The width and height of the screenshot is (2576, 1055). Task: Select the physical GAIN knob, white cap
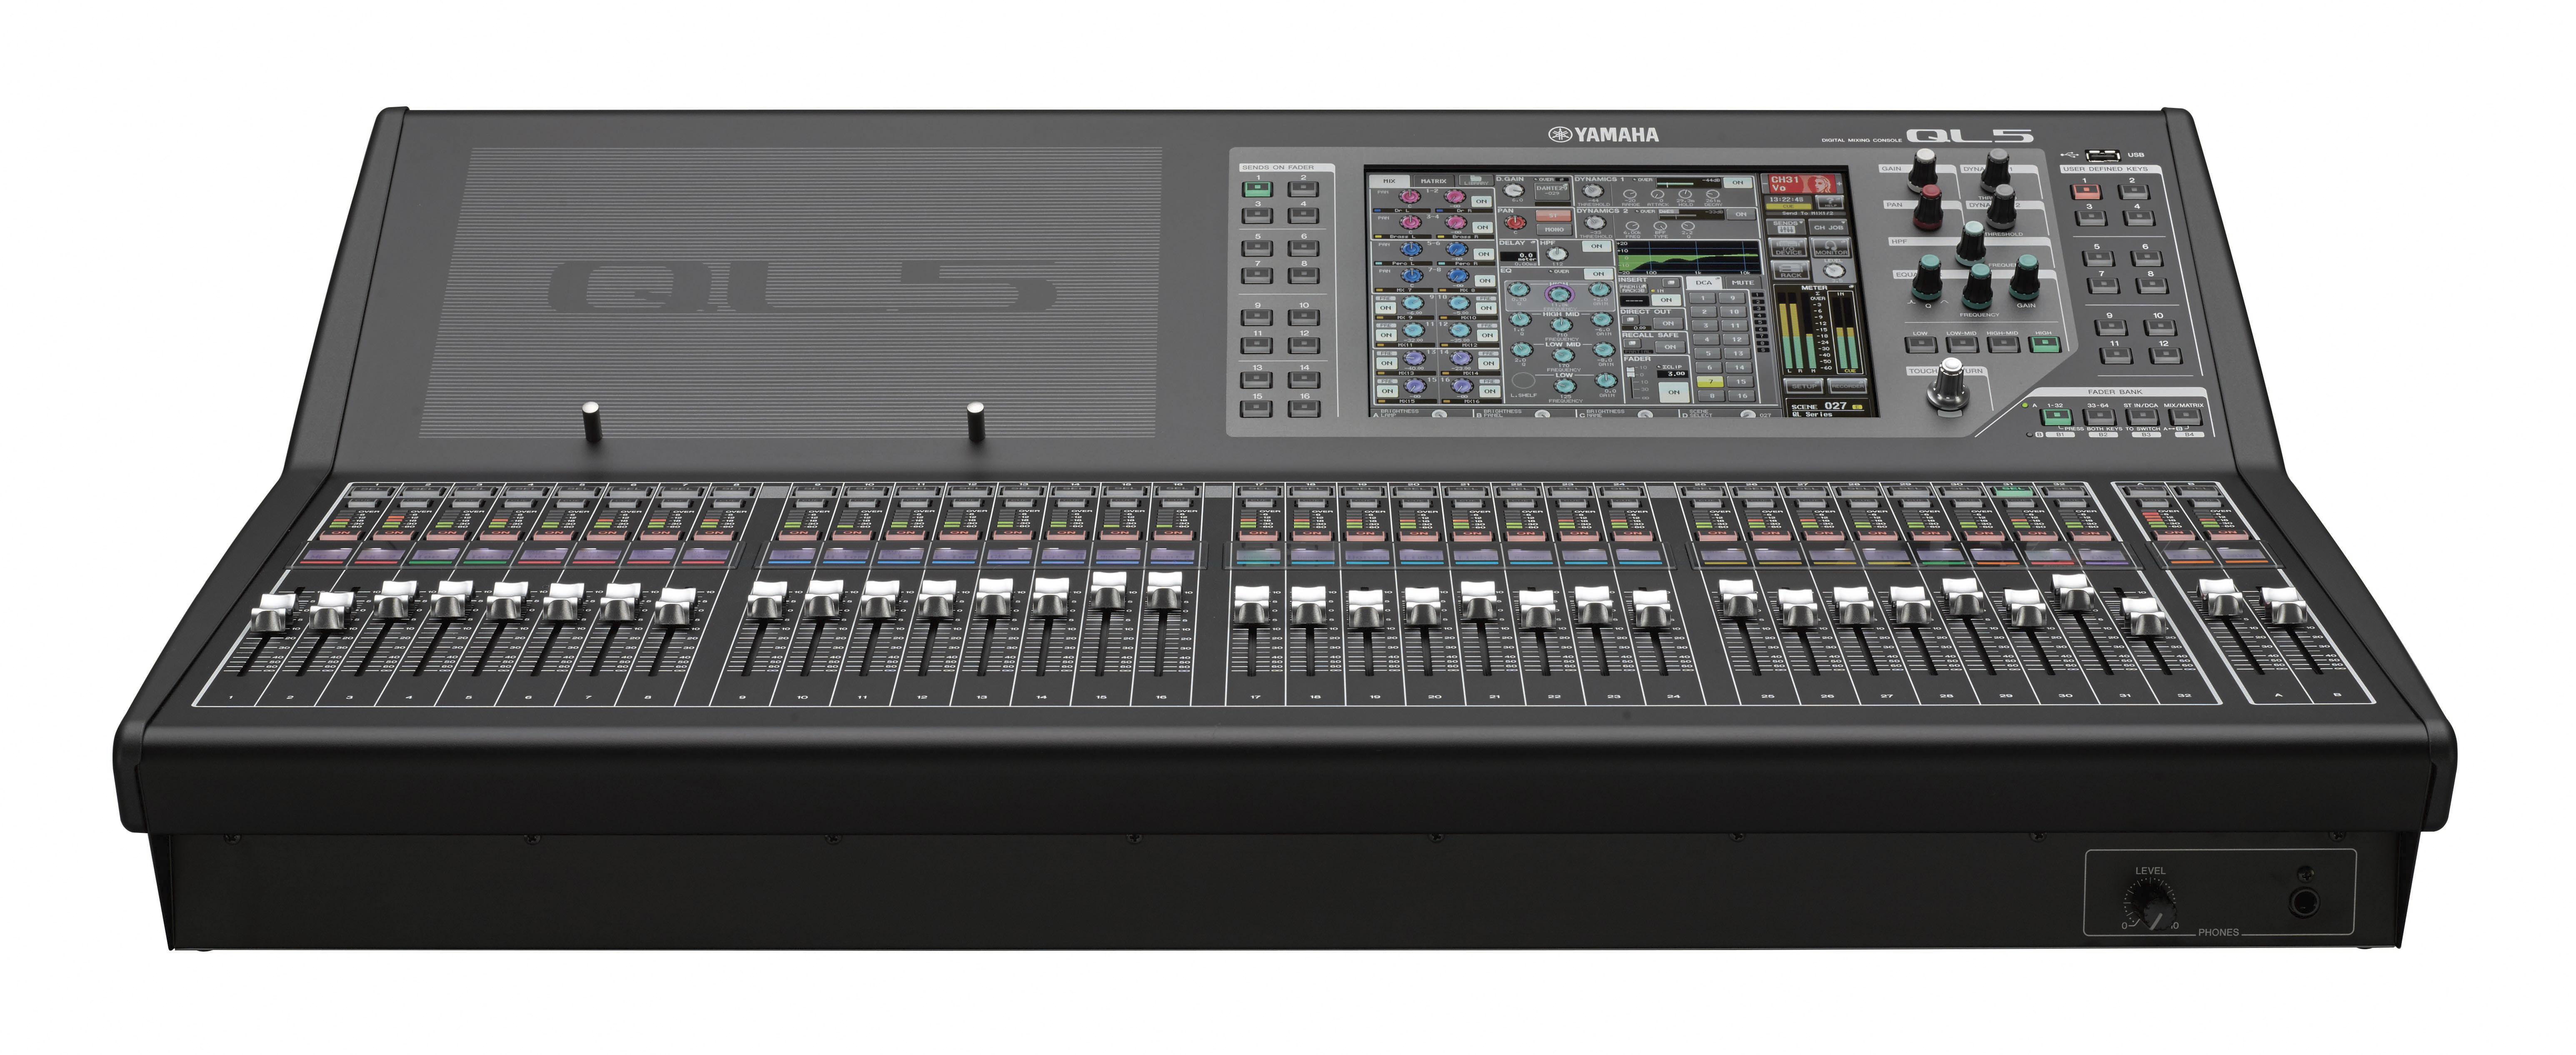(x=1924, y=169)
